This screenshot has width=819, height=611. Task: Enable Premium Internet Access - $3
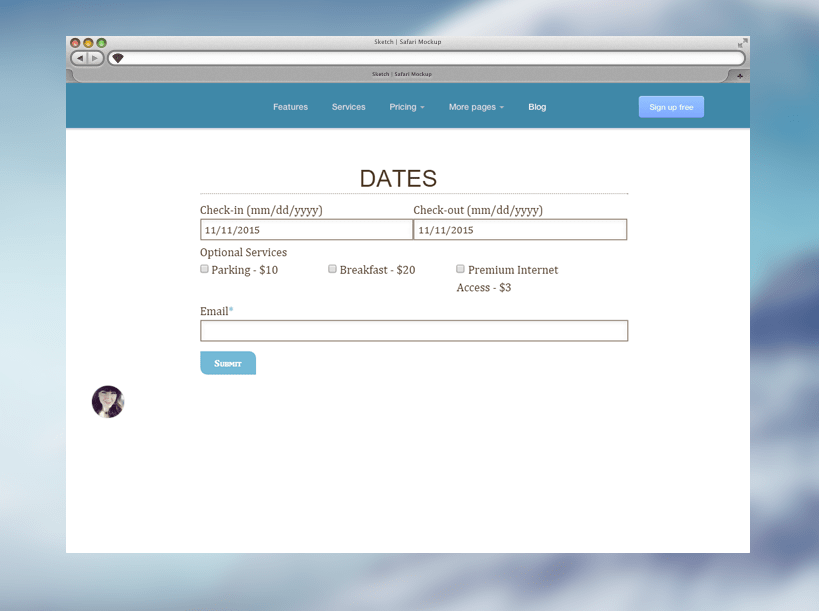click(x=460, y=268)
